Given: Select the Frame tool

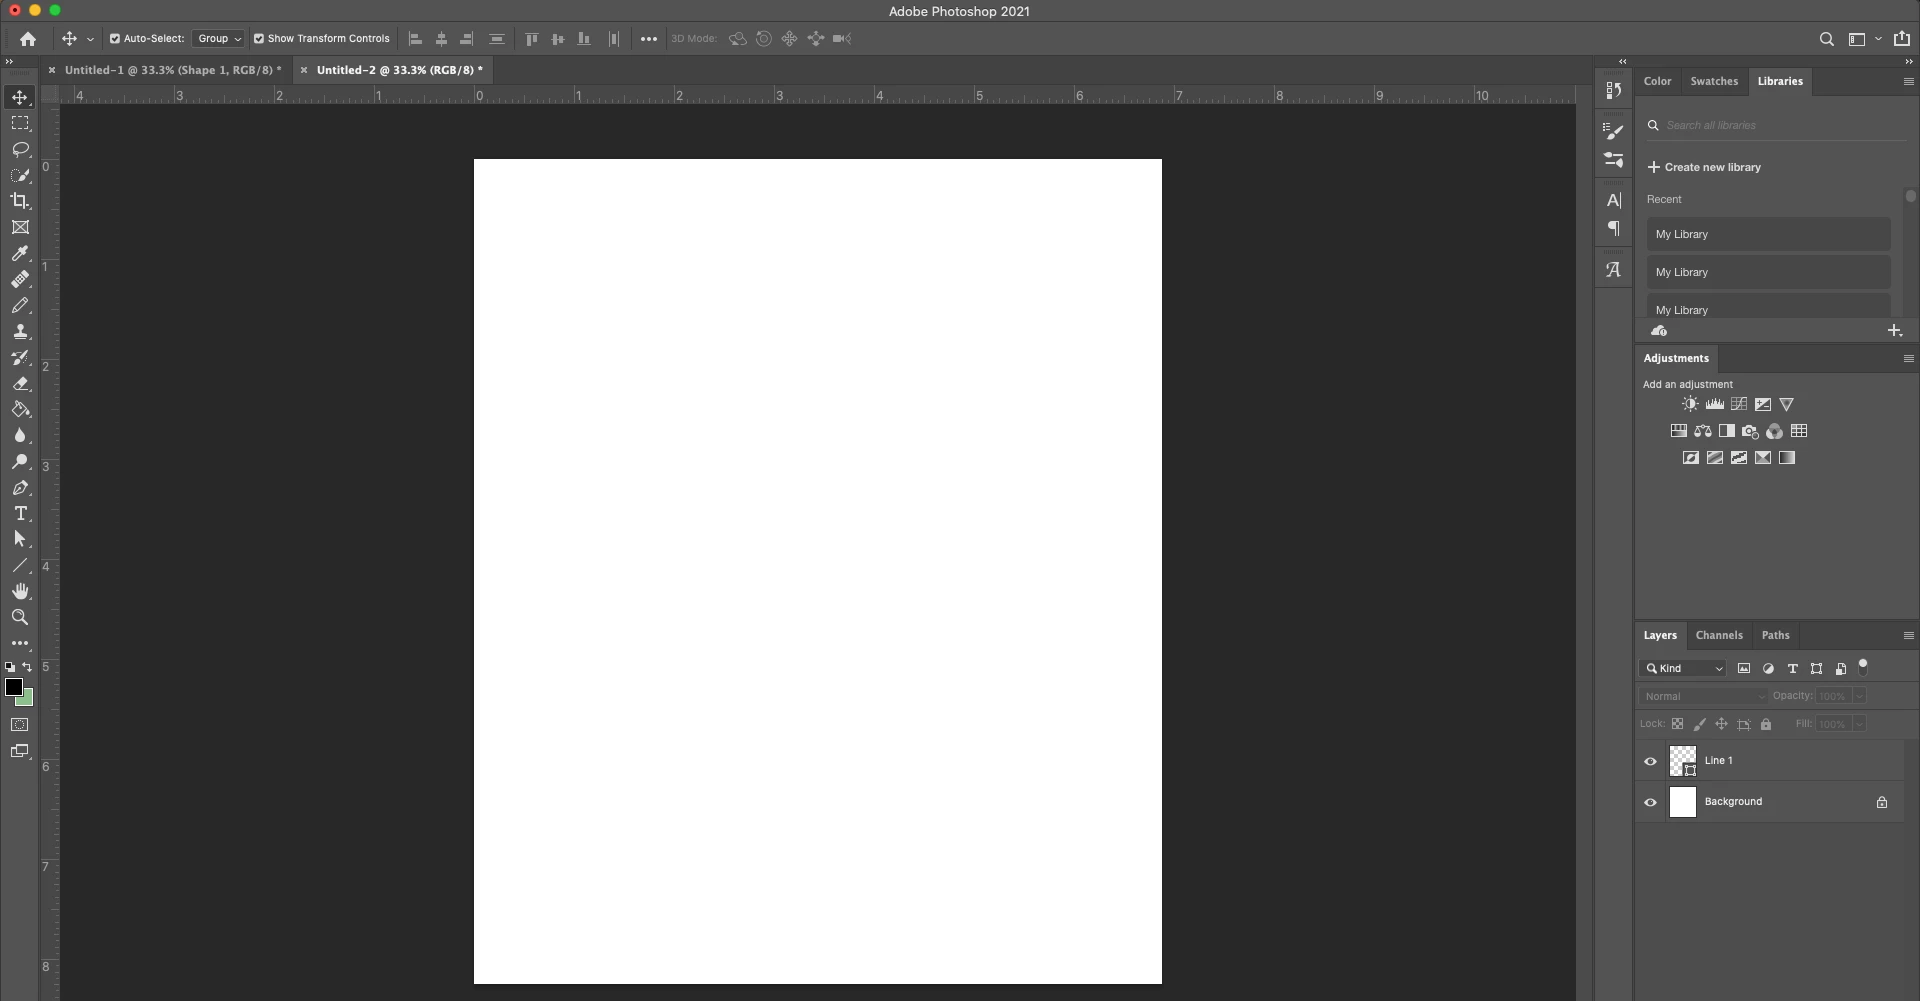Looking at the screenshot, I should point(20,228).
